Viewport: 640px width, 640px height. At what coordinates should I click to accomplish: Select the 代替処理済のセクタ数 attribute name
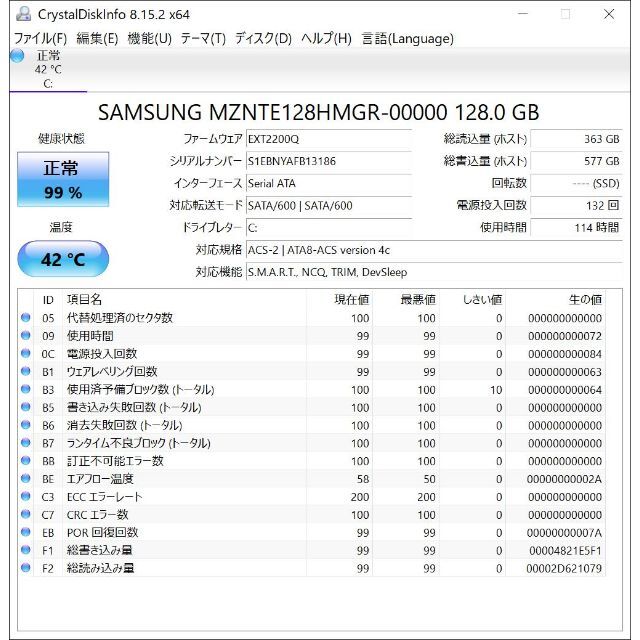tap(120, 318)
